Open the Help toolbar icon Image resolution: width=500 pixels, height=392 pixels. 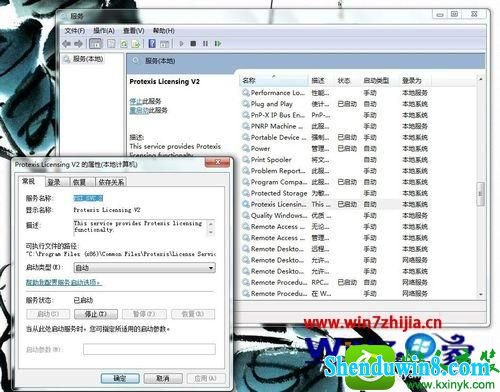[x=152, y=44]
